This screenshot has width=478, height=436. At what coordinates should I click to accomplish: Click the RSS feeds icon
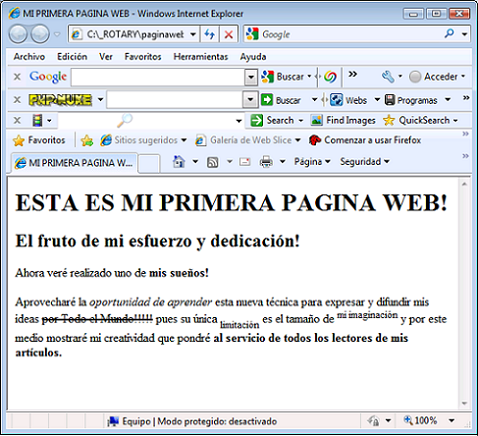[x=213, y=162]
